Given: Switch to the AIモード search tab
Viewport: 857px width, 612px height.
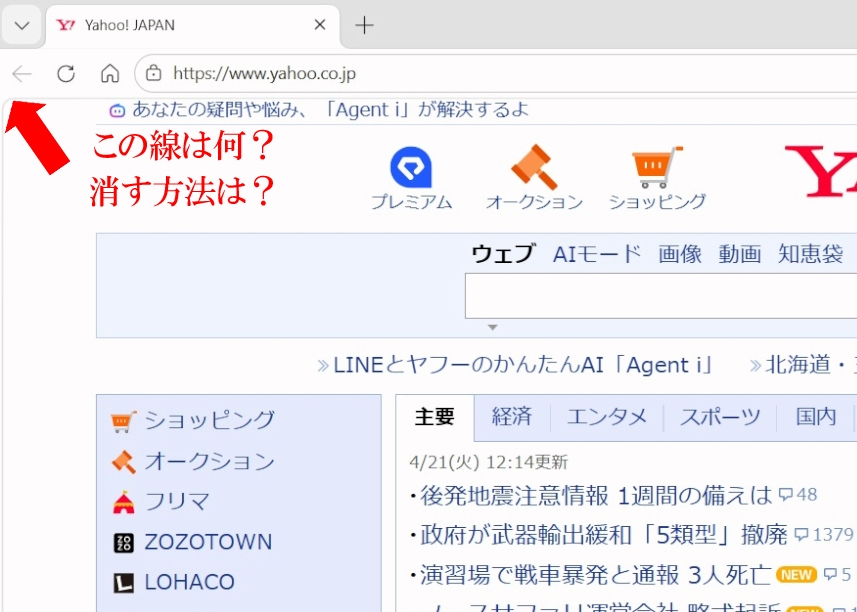Looking at the screenshot, I should (x=594, y=254).
